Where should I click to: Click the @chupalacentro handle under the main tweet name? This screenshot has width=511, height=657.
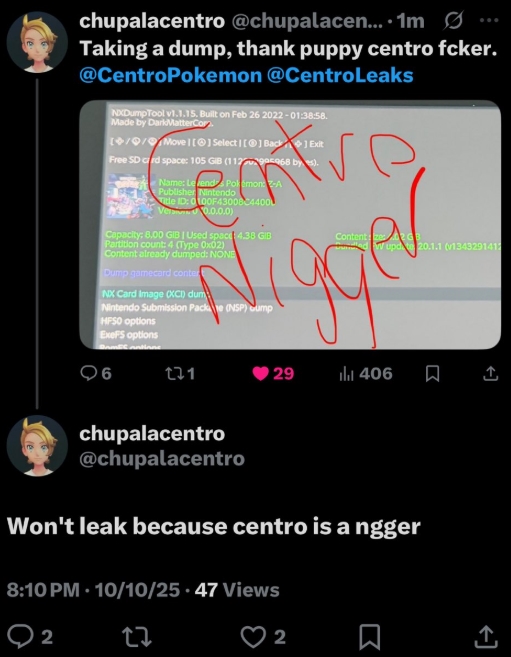(x=162, y=458)
